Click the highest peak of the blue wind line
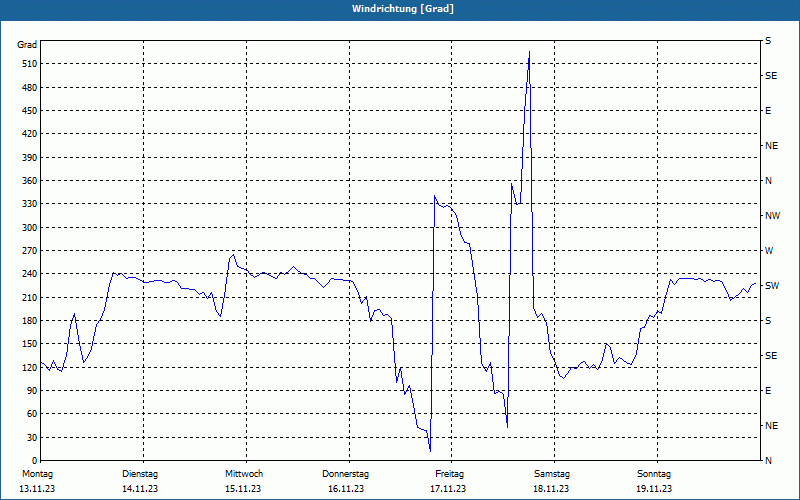The image size is (800, 500). tap(529, 52)
